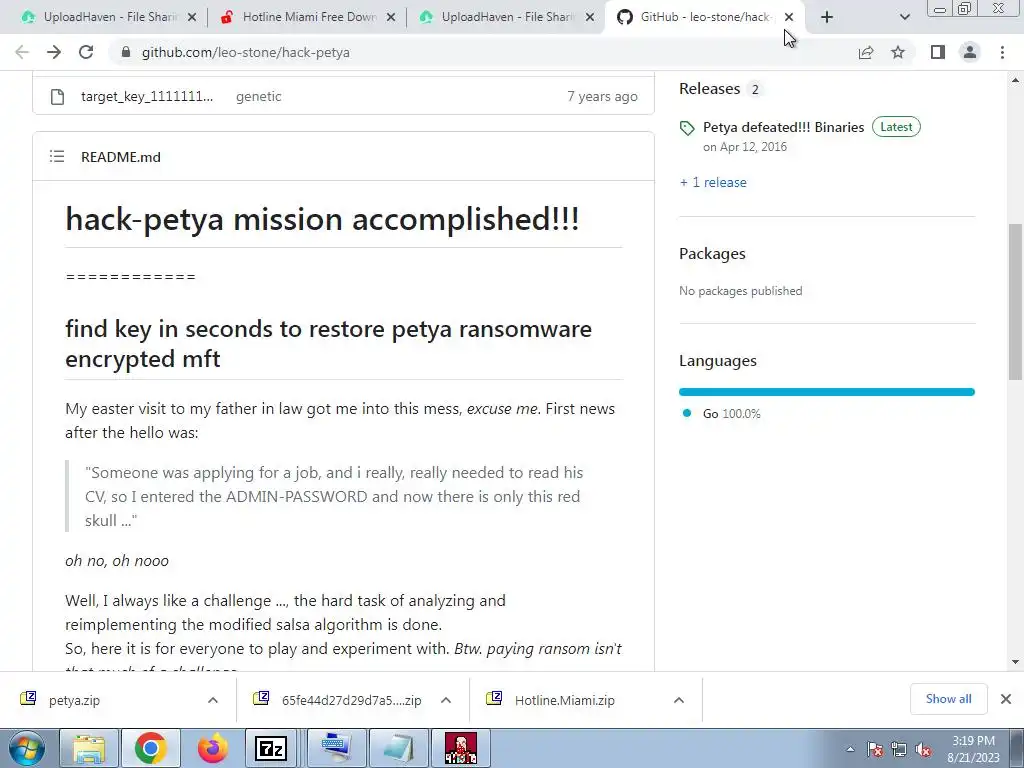
Task: Click the address bar URL
Action: tap(246, 52)
